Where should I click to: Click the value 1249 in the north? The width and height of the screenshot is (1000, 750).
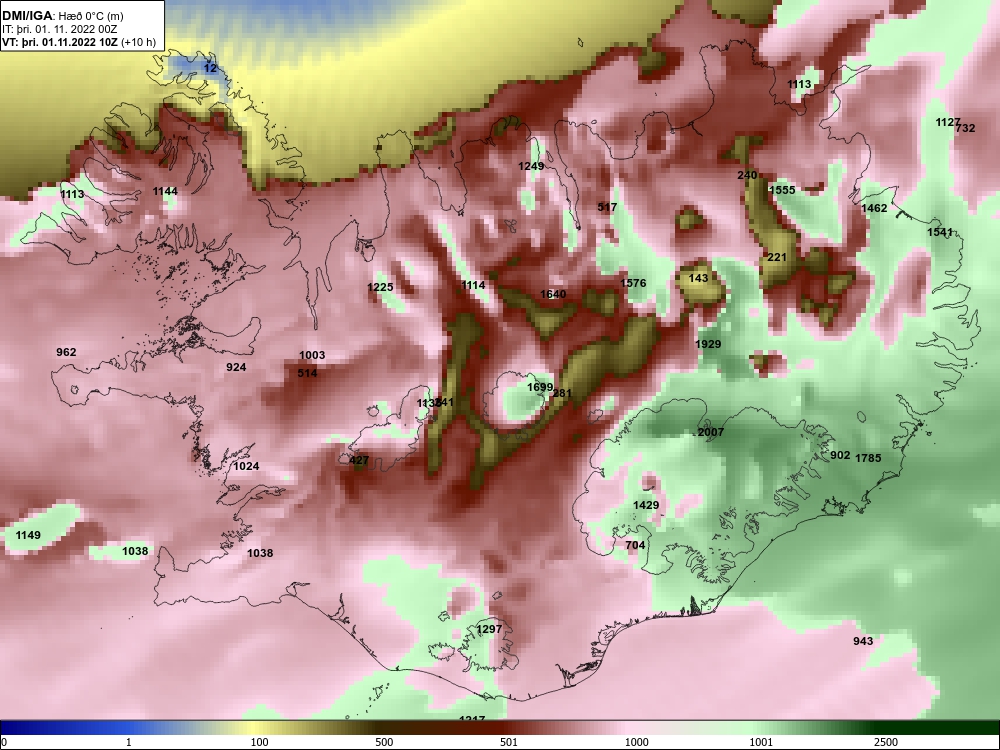[531, 166]
